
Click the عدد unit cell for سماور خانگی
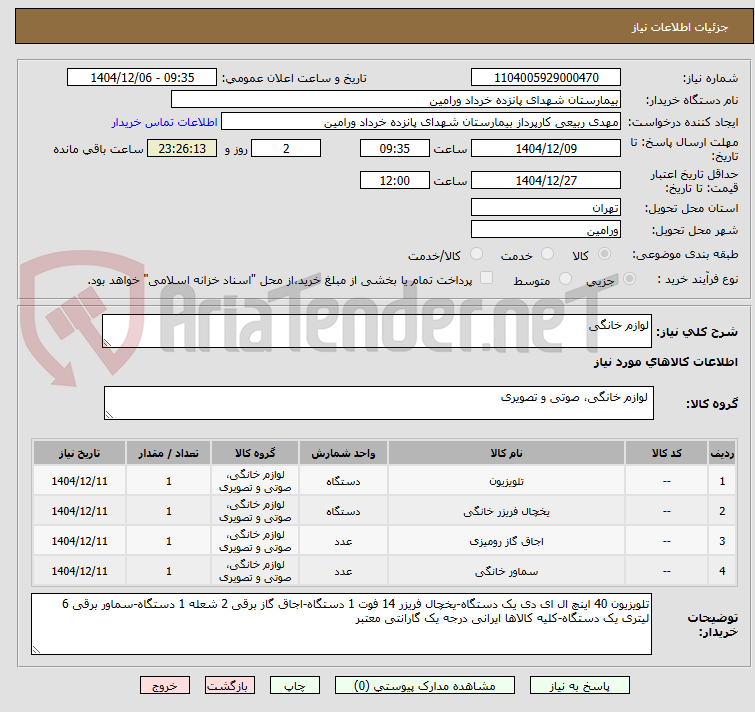(343, 571)
